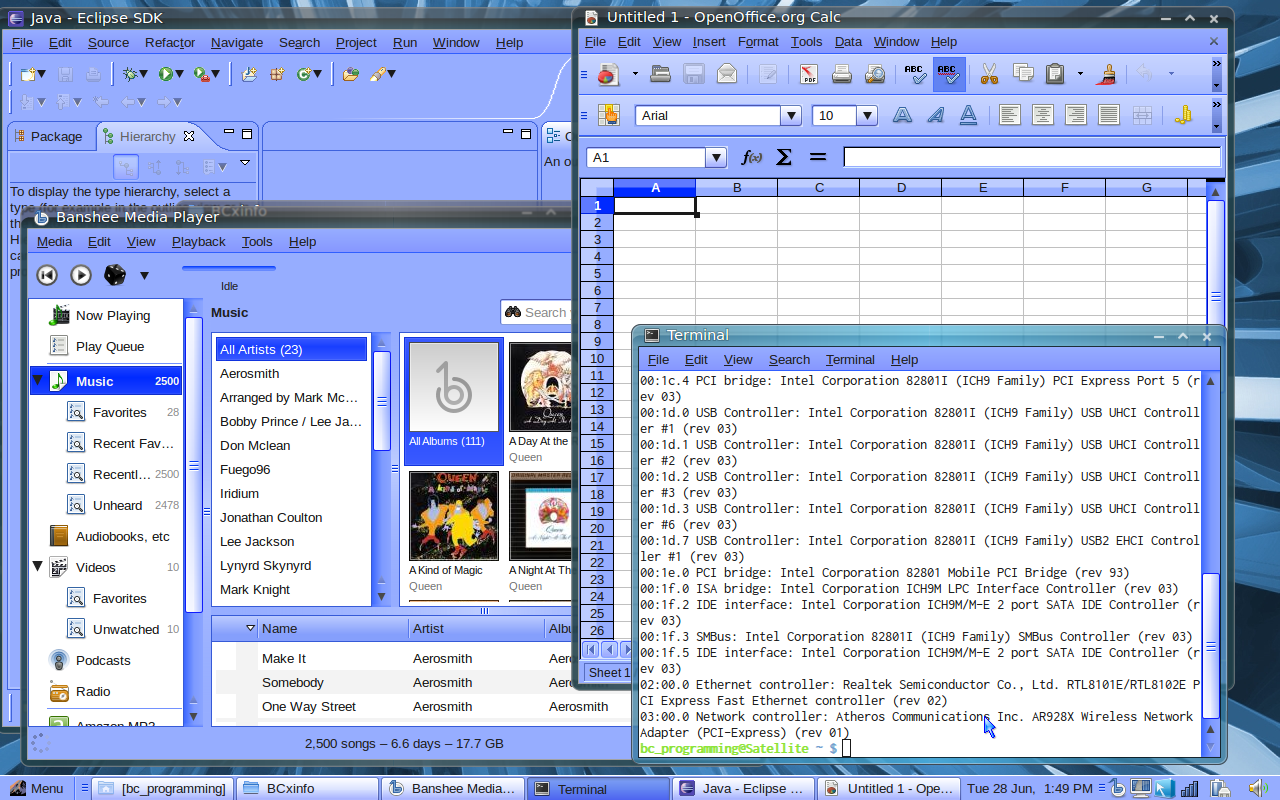Toggle Italic formatting in Calc
The image size is (1280, 800).
[935, 115]
